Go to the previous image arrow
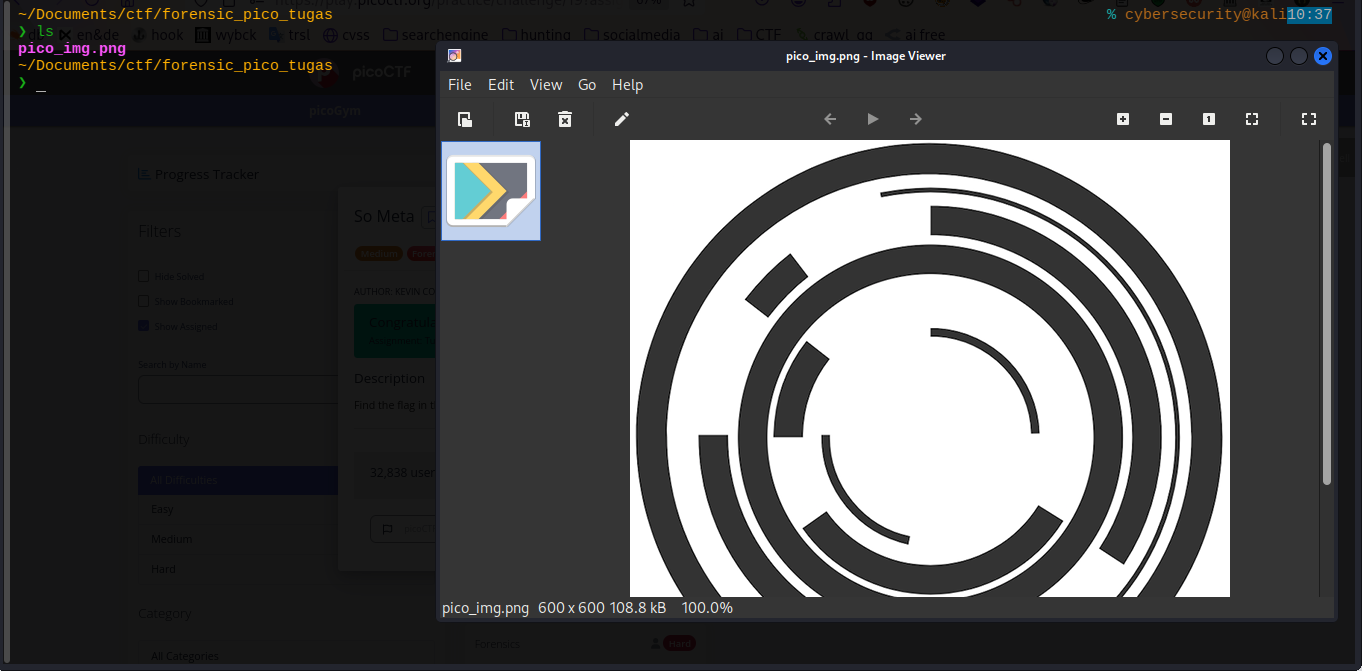Viewport: 1362px width, 671px height. [830, 119]
